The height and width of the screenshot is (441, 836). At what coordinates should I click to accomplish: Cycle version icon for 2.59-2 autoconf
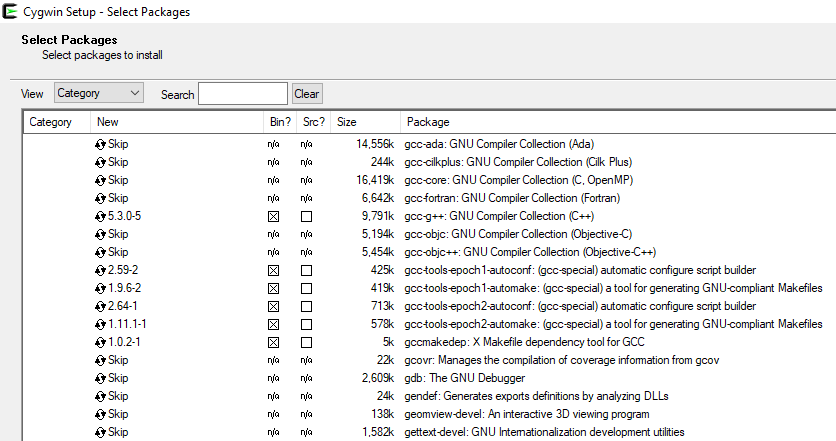point(100,270)
